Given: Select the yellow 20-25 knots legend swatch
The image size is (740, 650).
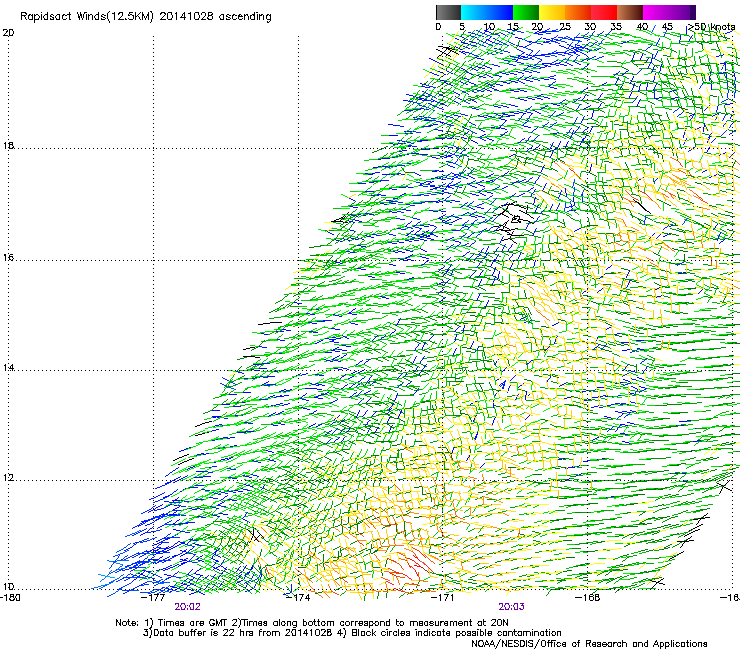Looking at the screenshot, I should coord(552,12).
